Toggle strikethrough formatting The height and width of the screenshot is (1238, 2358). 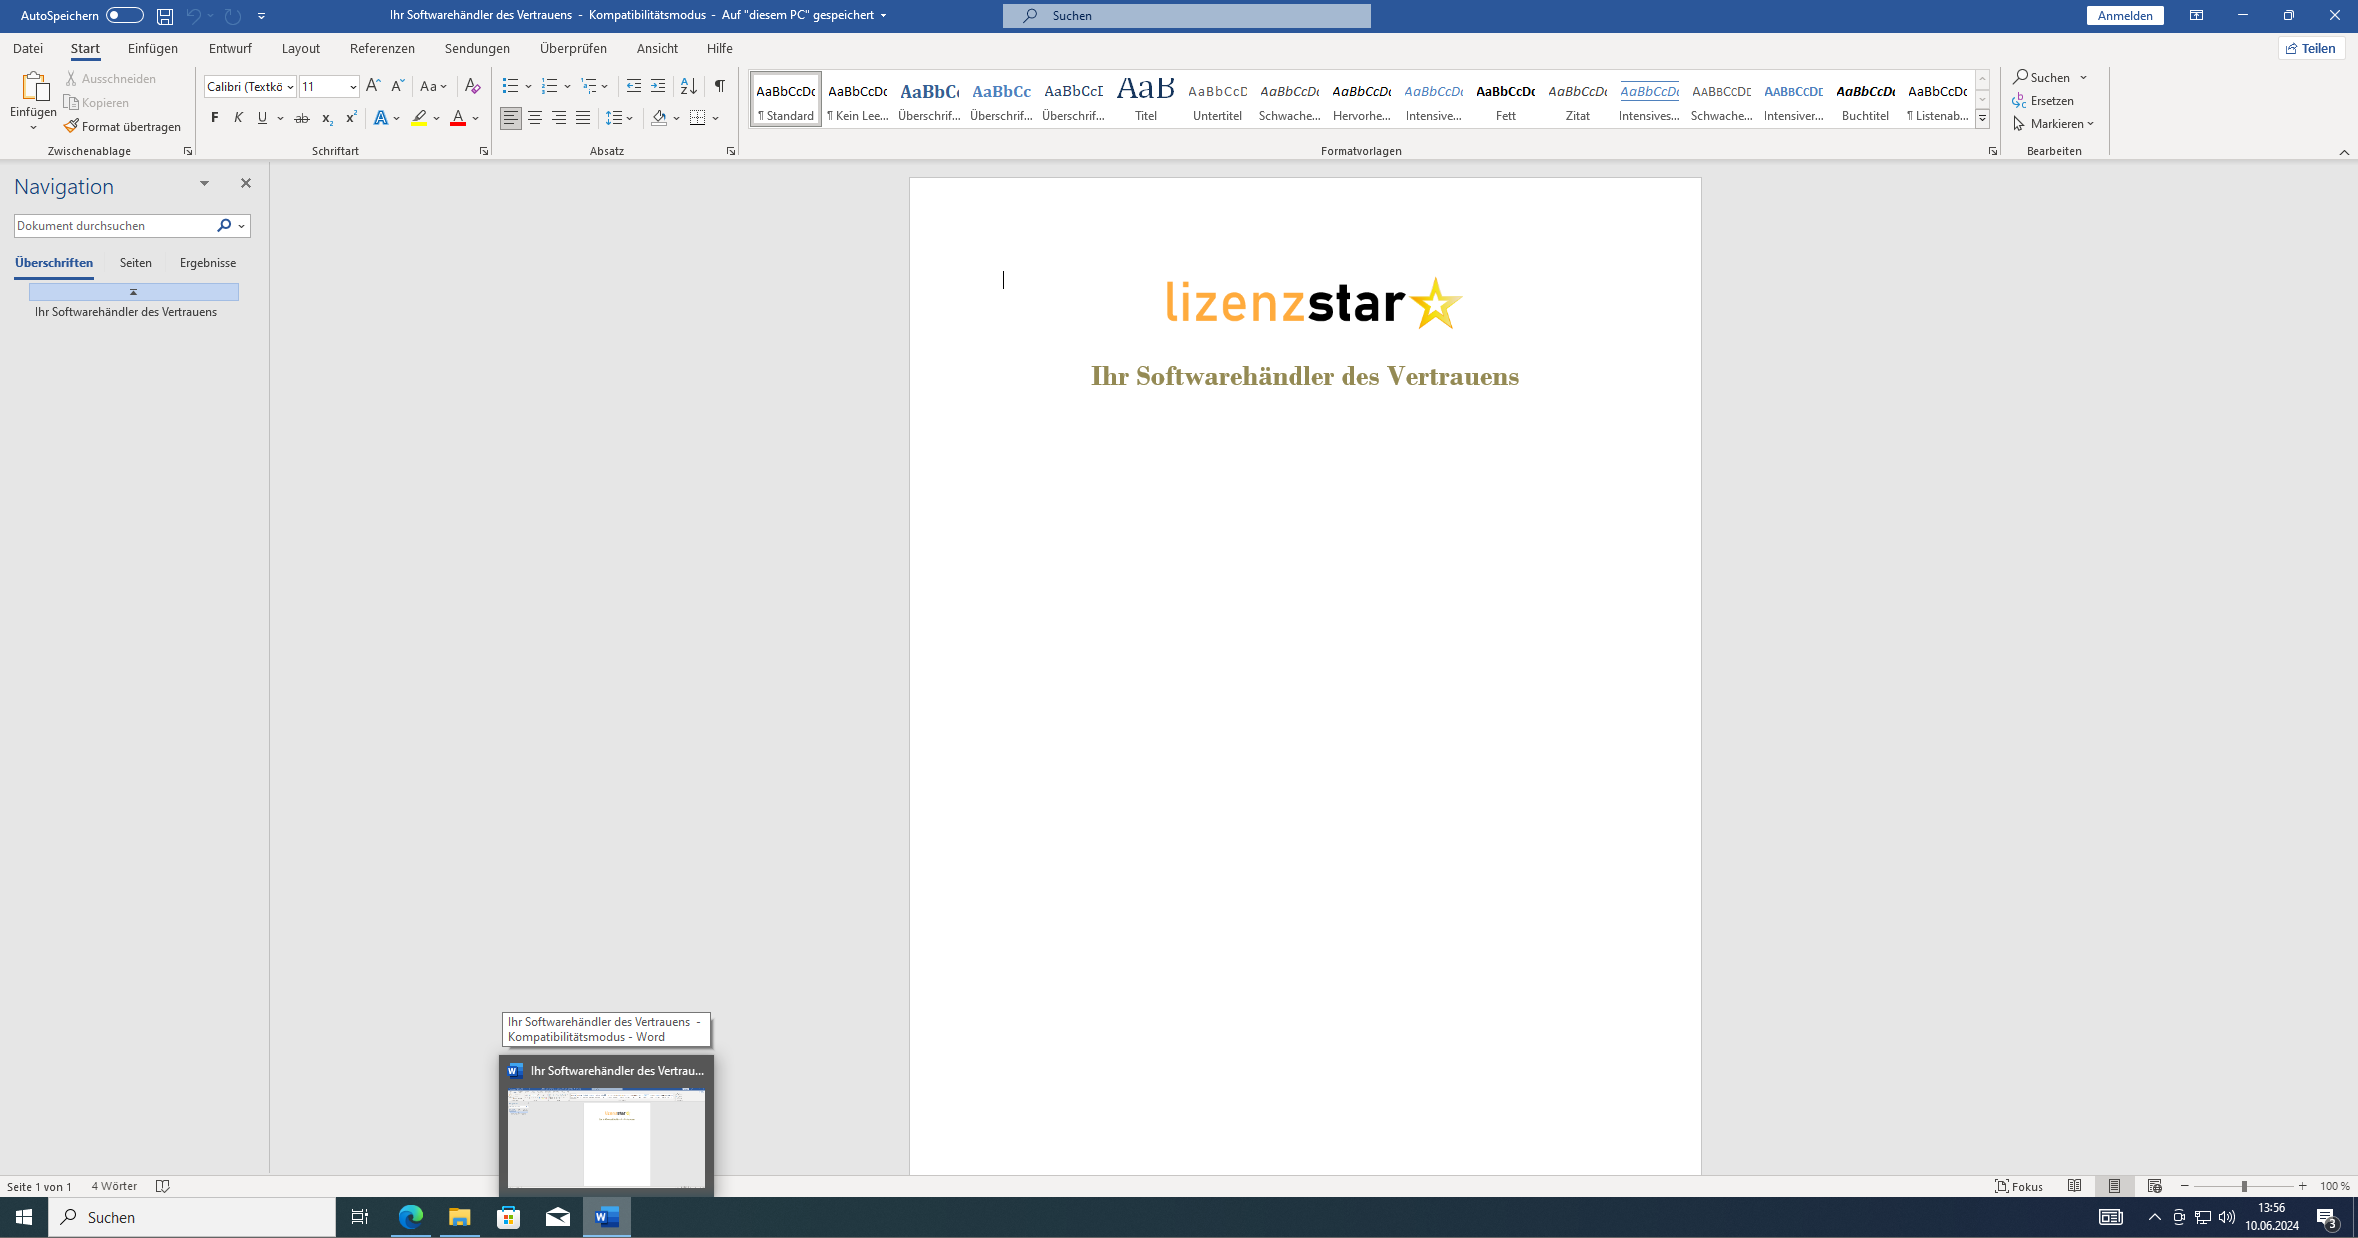coord(301,118)
